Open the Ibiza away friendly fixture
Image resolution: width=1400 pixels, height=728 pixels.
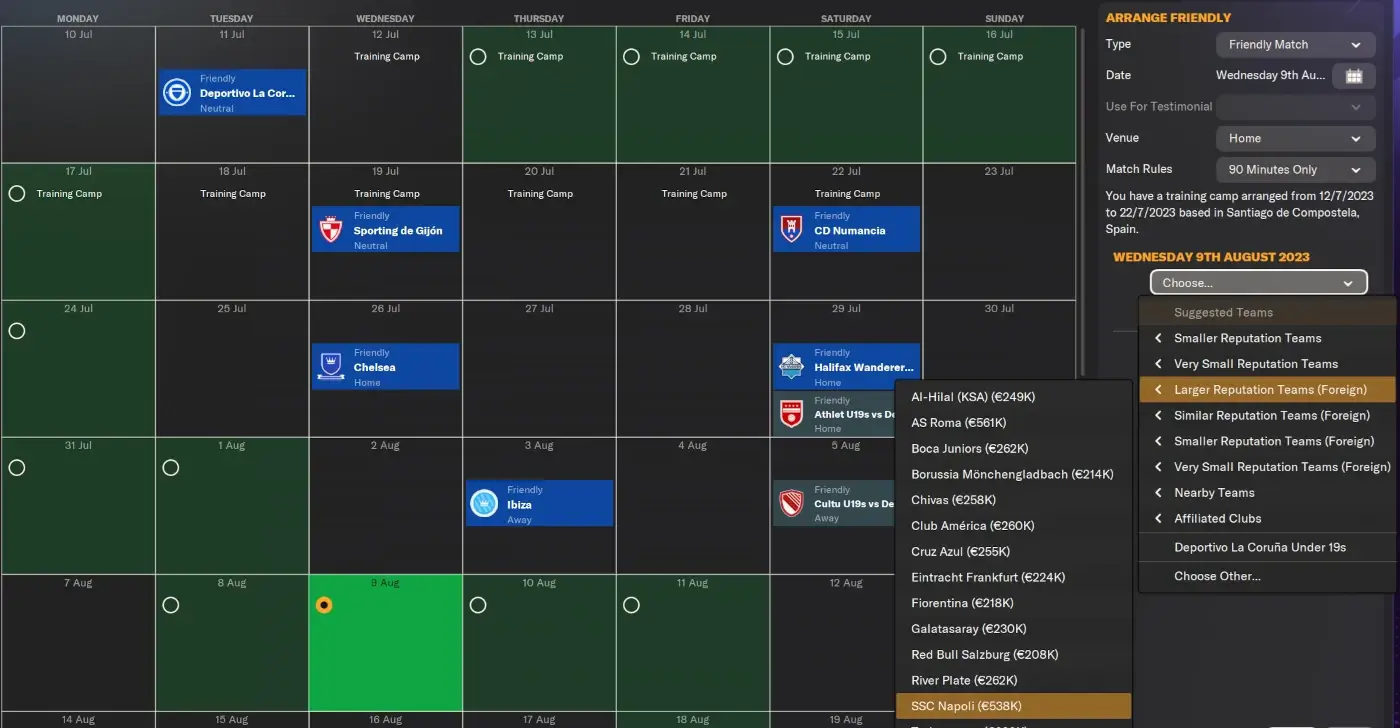pos(539,504)
